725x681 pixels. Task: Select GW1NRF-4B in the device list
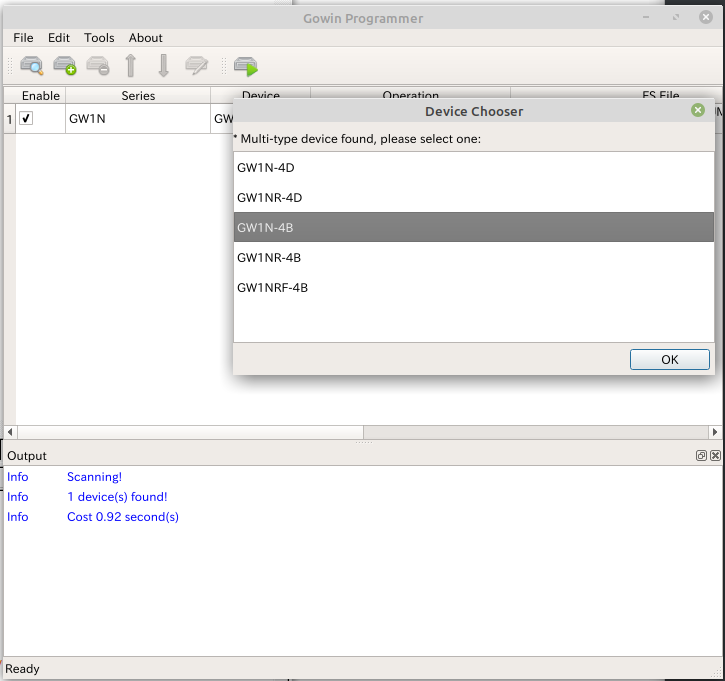pyautogui.click(x=474, y=287)
